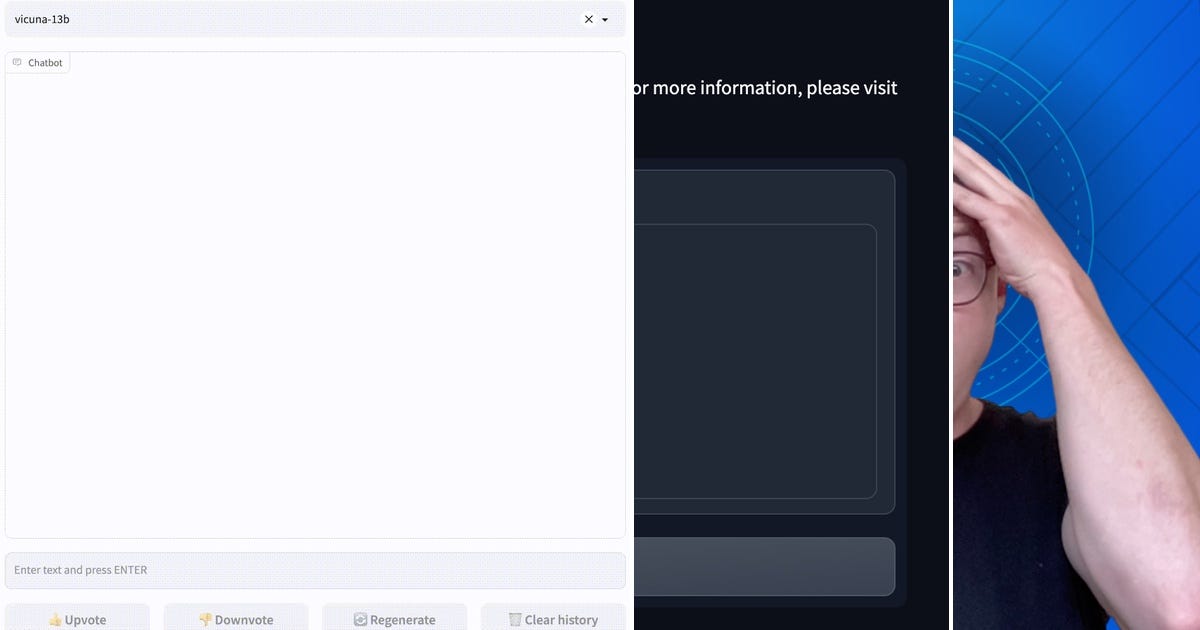Click the Enter text input field
Image resolution: width=1200 pixels, height=630 pixels.
coord(315,570)
